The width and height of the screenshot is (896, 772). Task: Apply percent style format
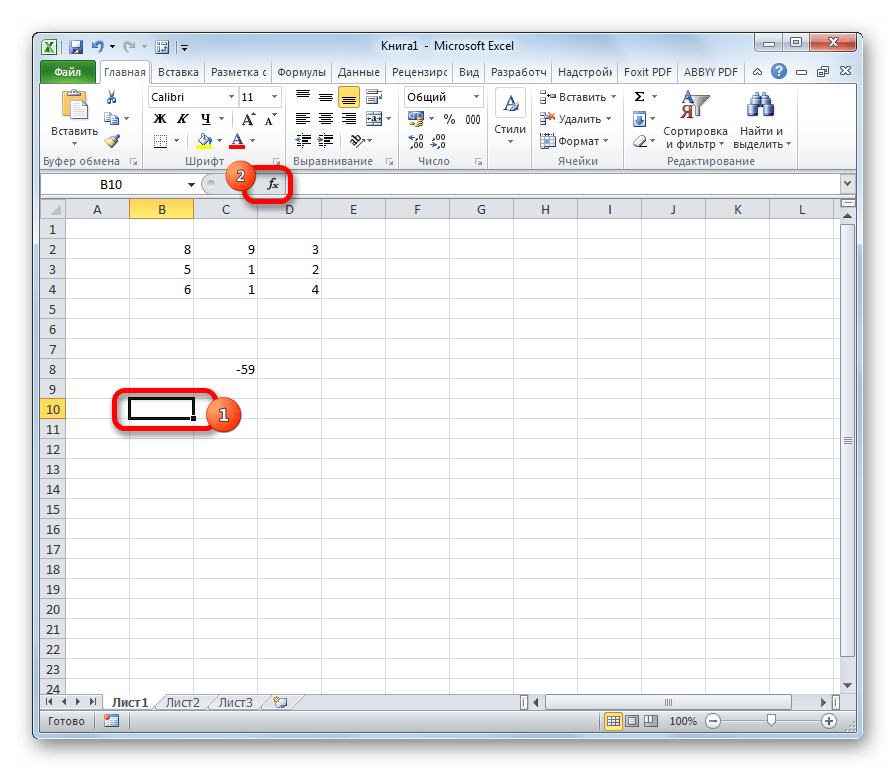coord(450,119)
